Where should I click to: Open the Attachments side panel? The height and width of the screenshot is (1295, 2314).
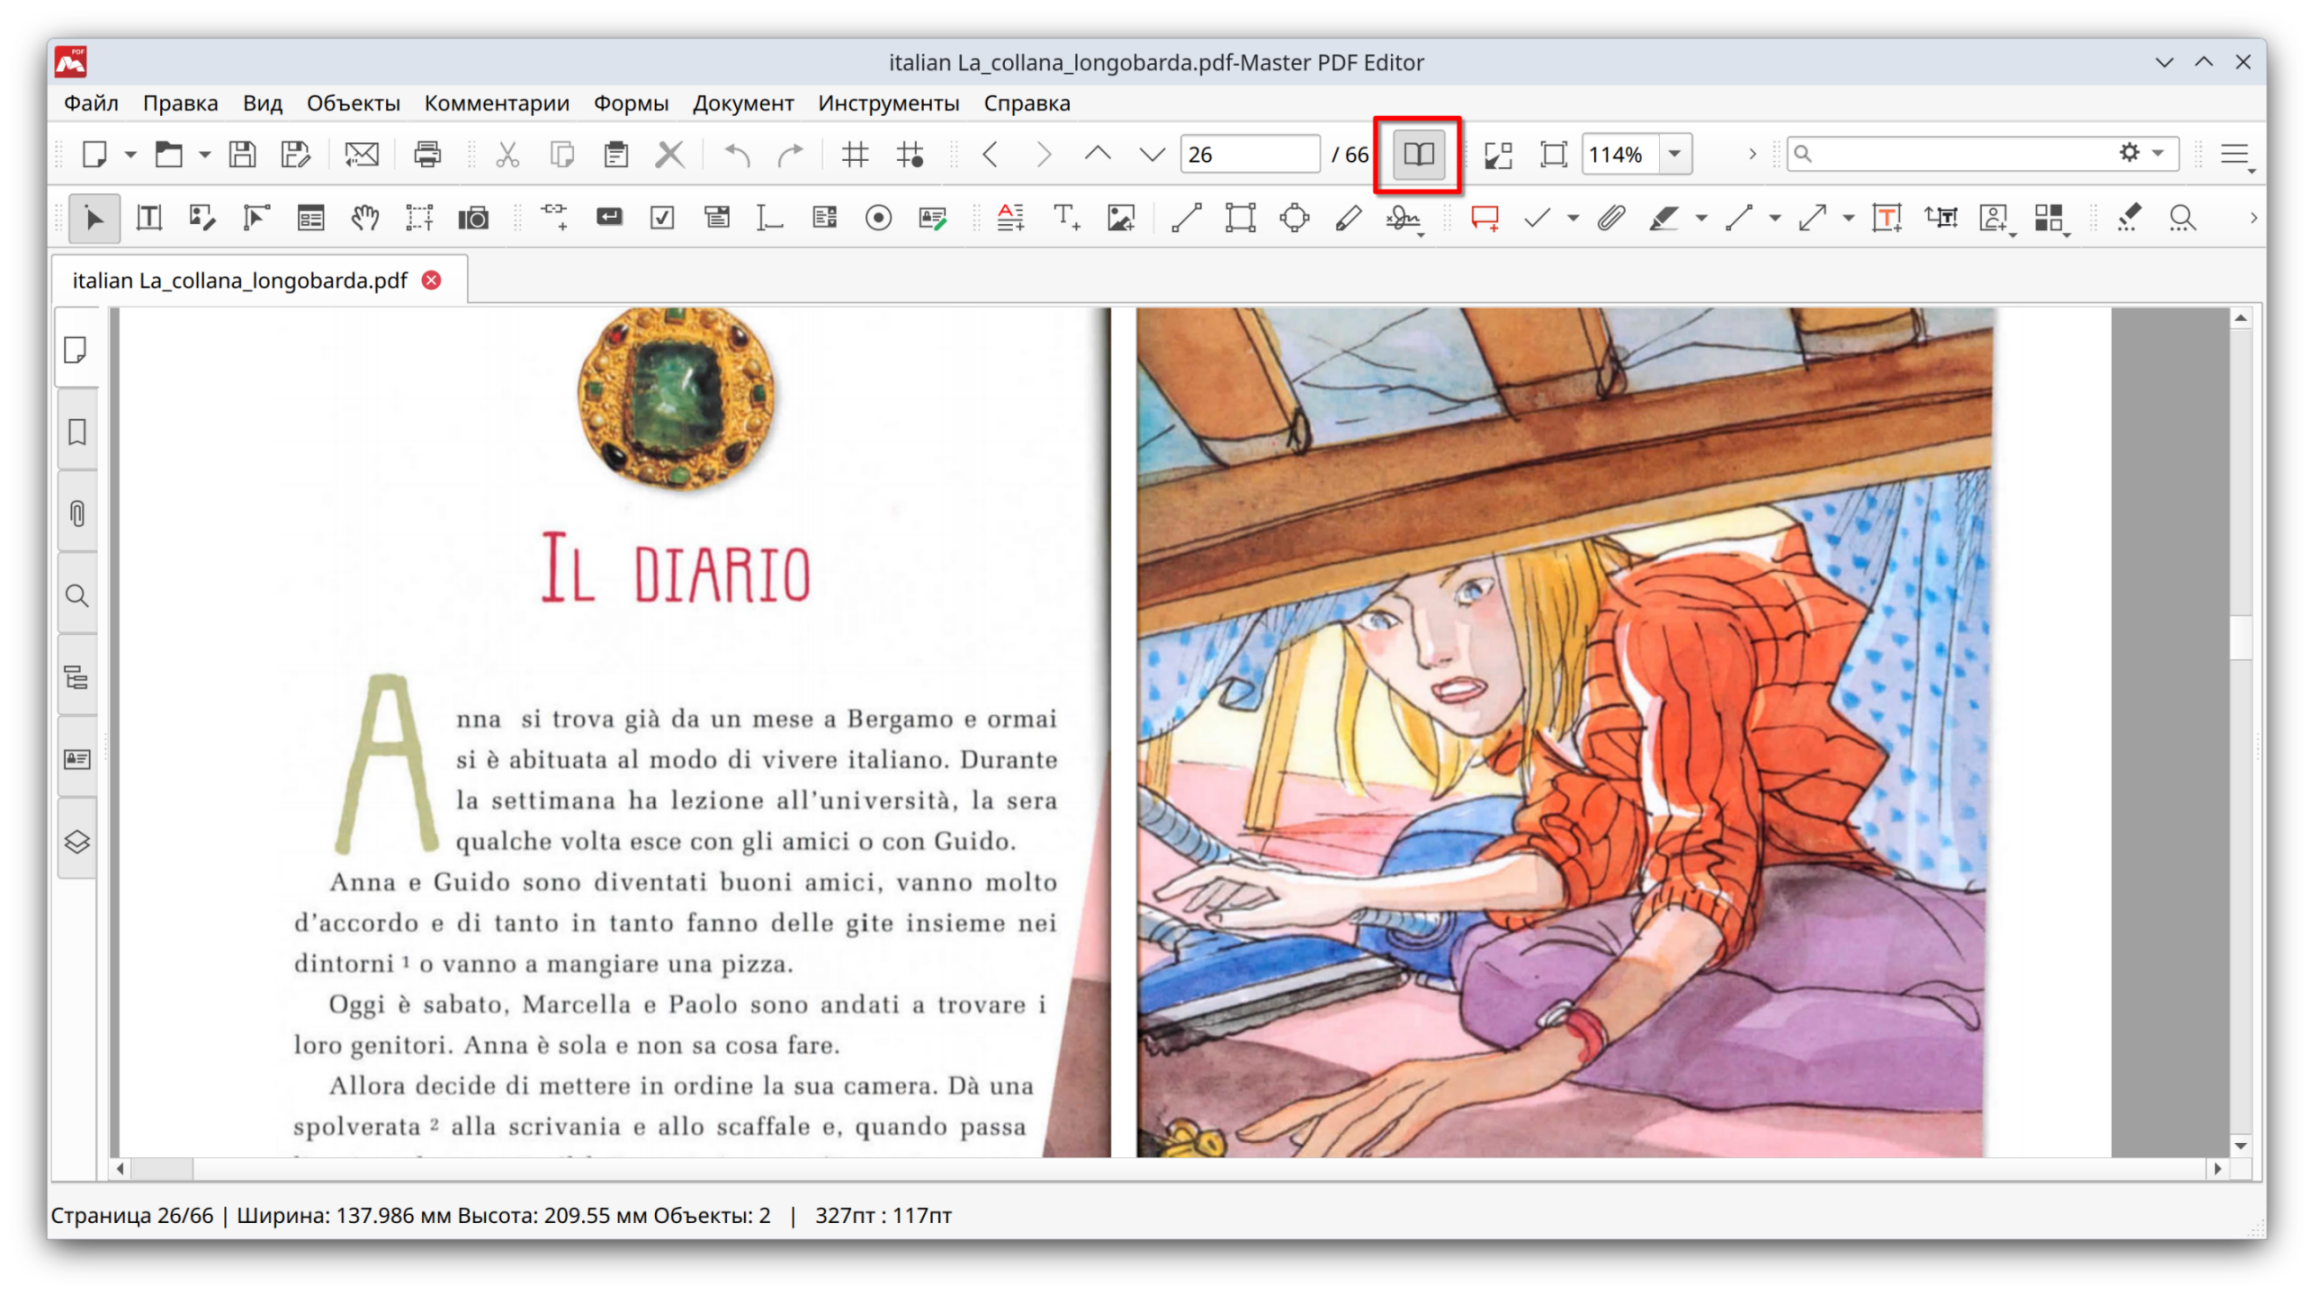[77, 514]
